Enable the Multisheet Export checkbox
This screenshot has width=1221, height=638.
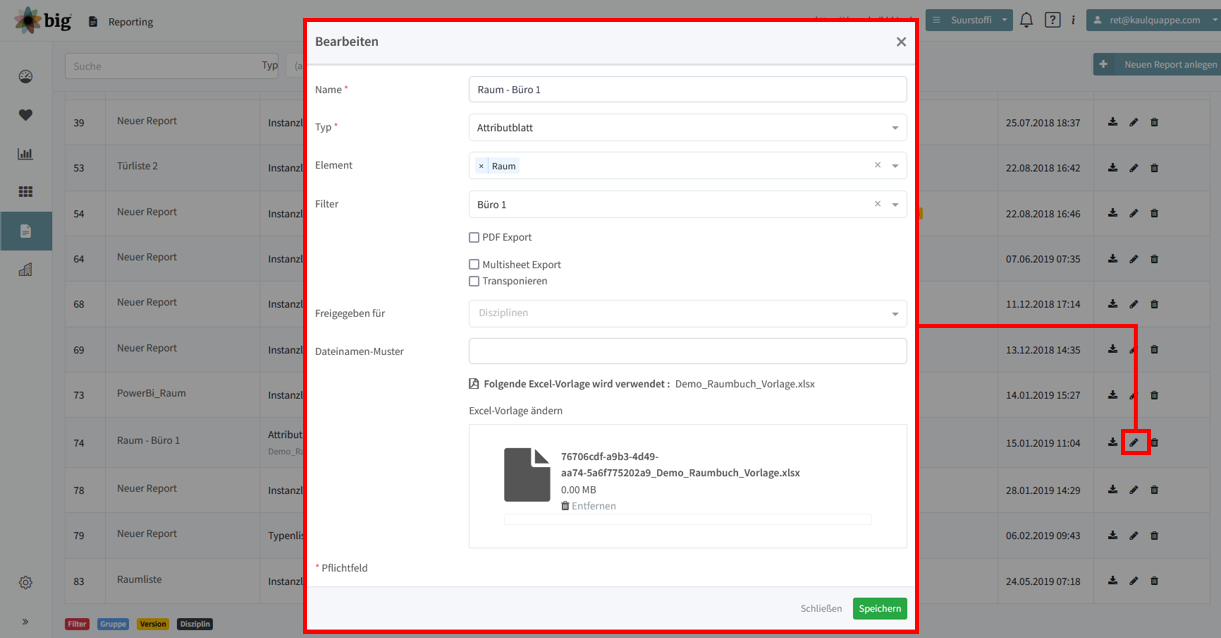click(x=474, y=265)
